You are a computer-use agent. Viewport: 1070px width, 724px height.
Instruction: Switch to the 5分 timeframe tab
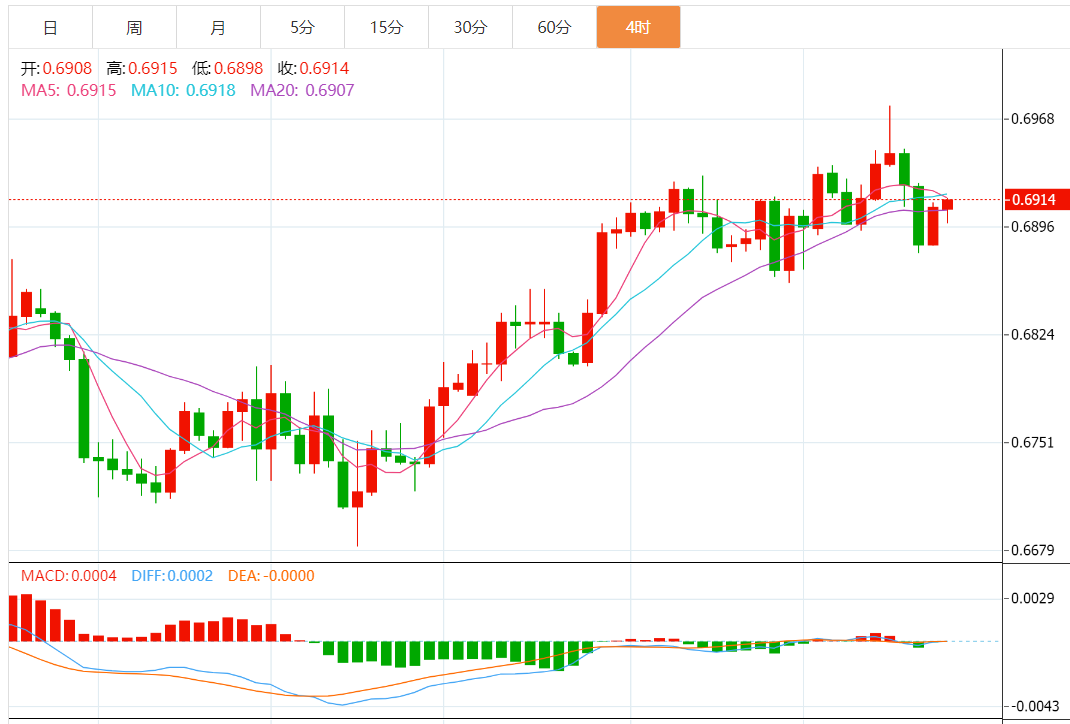click(302, 27)
